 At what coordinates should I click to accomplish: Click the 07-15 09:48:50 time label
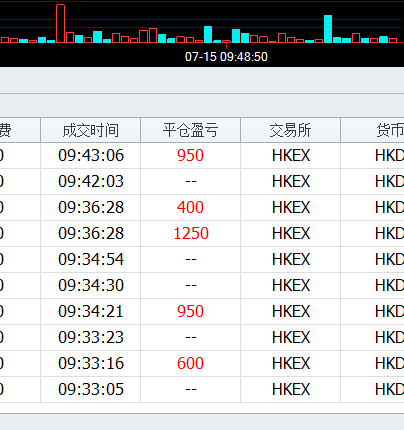(226, 57)
